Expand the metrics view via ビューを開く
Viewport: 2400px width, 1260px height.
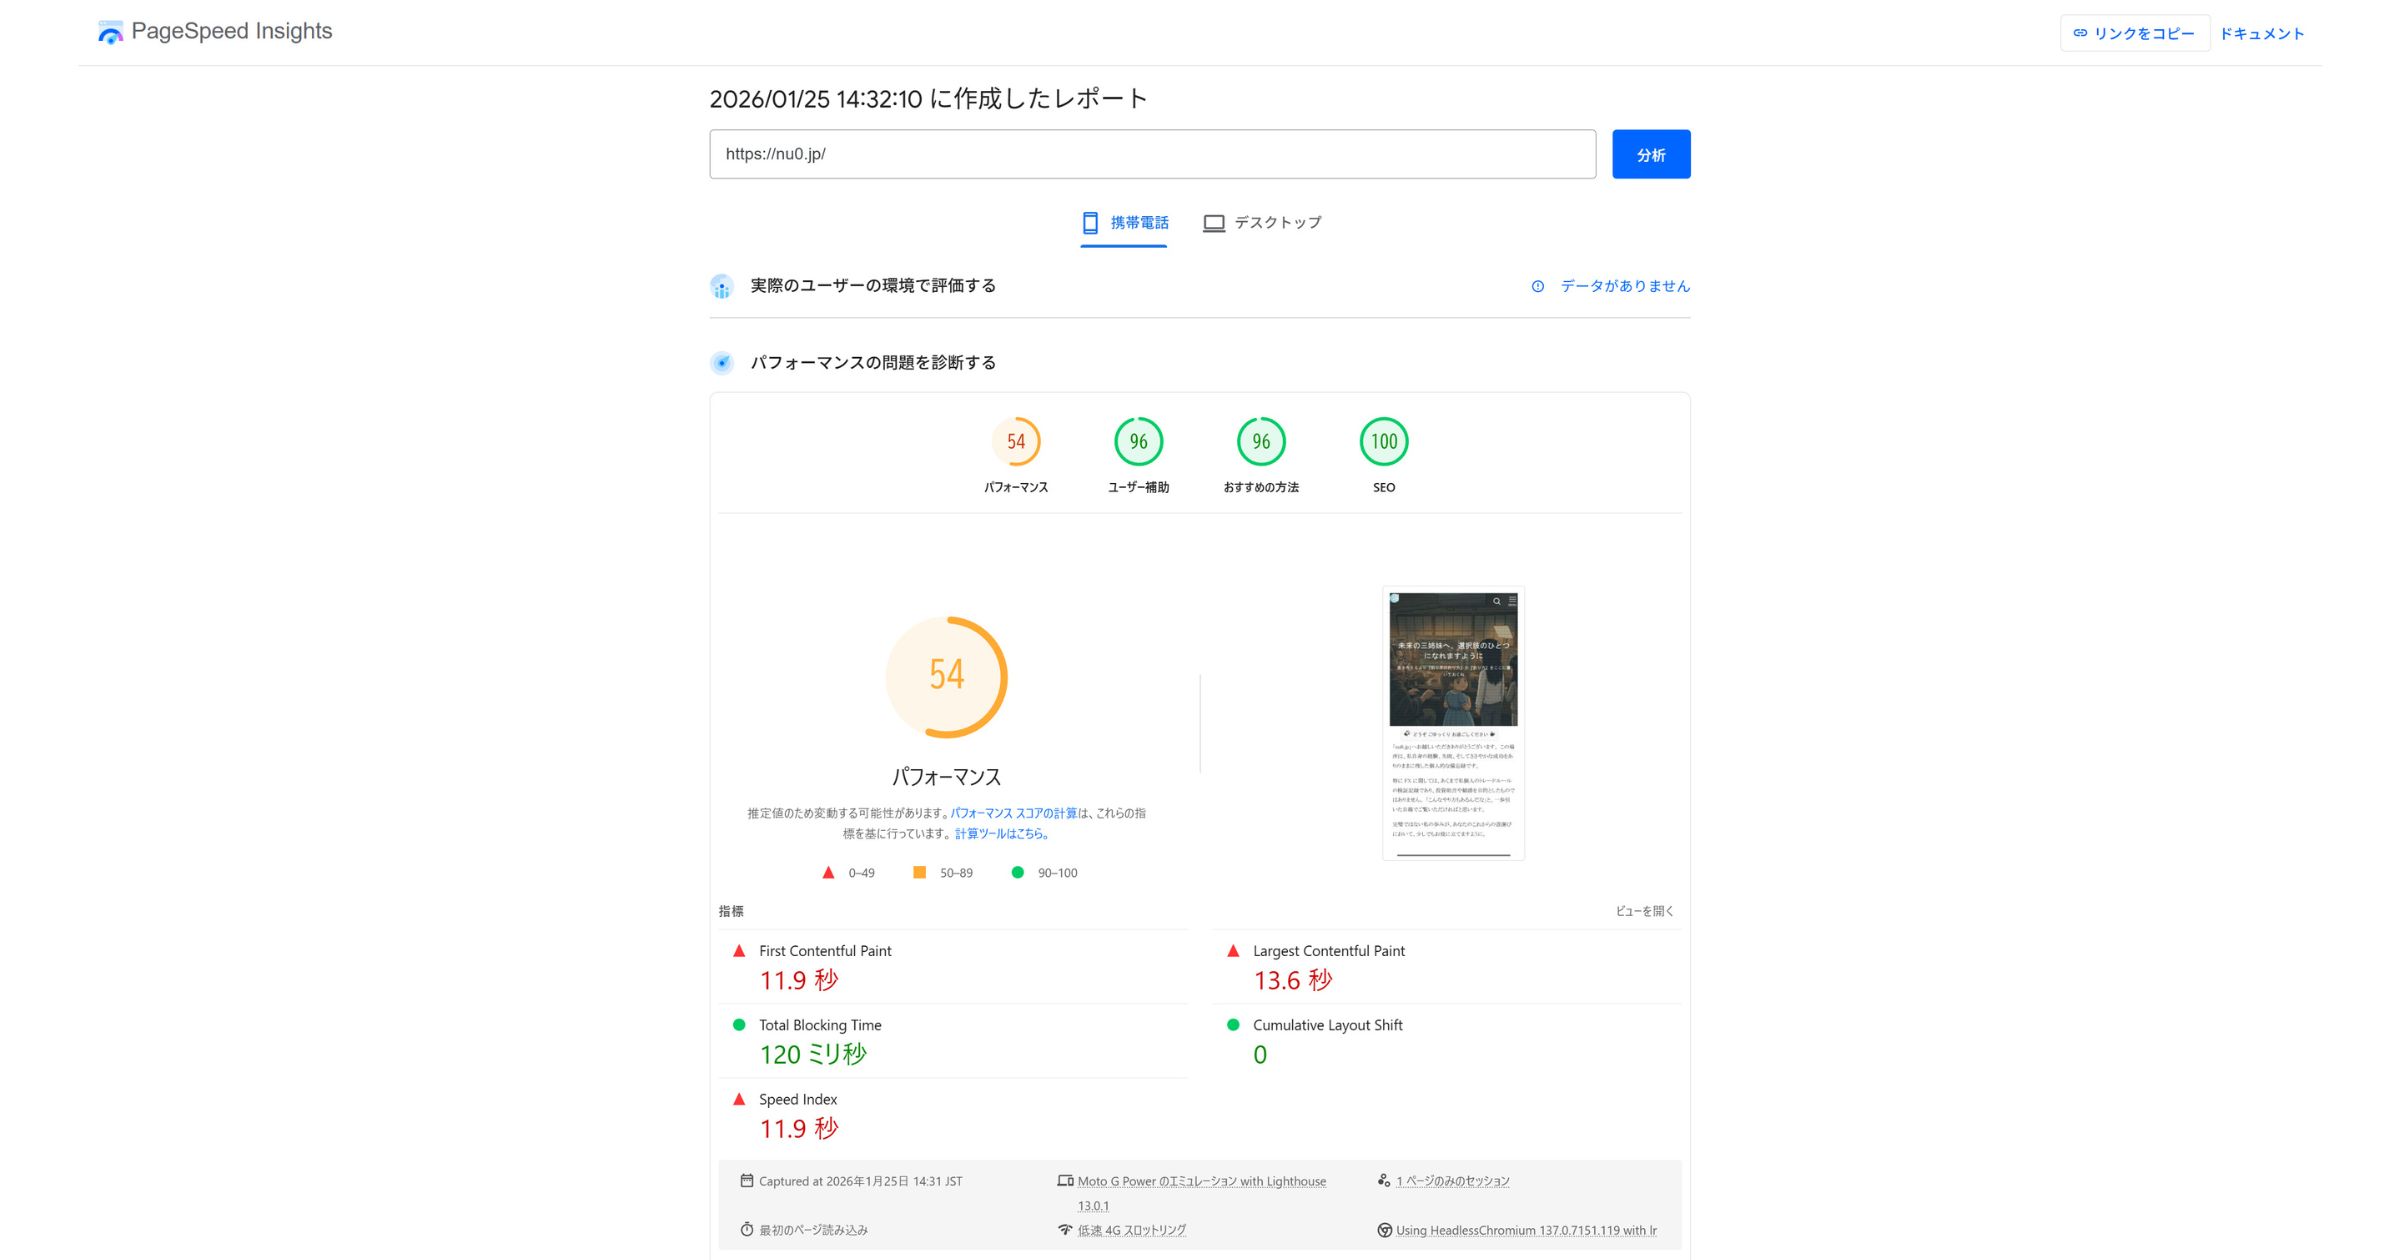1646,911
